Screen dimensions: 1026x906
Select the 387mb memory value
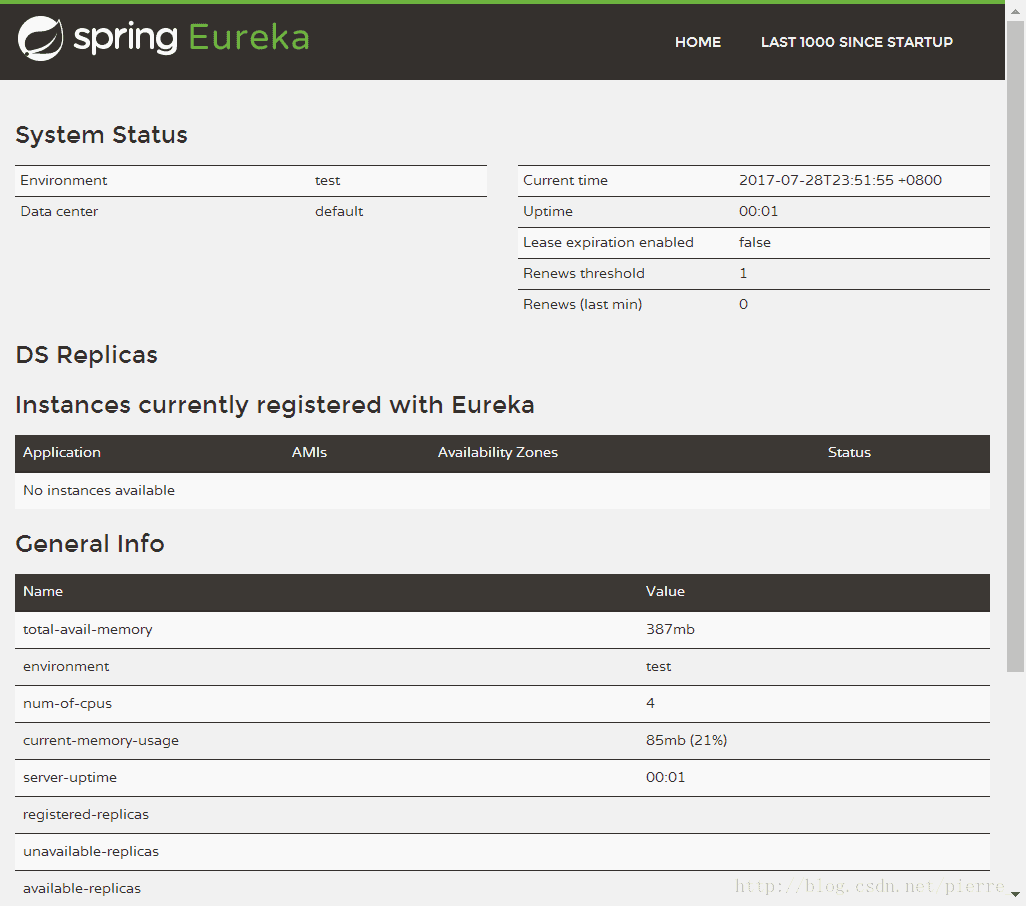670,629
